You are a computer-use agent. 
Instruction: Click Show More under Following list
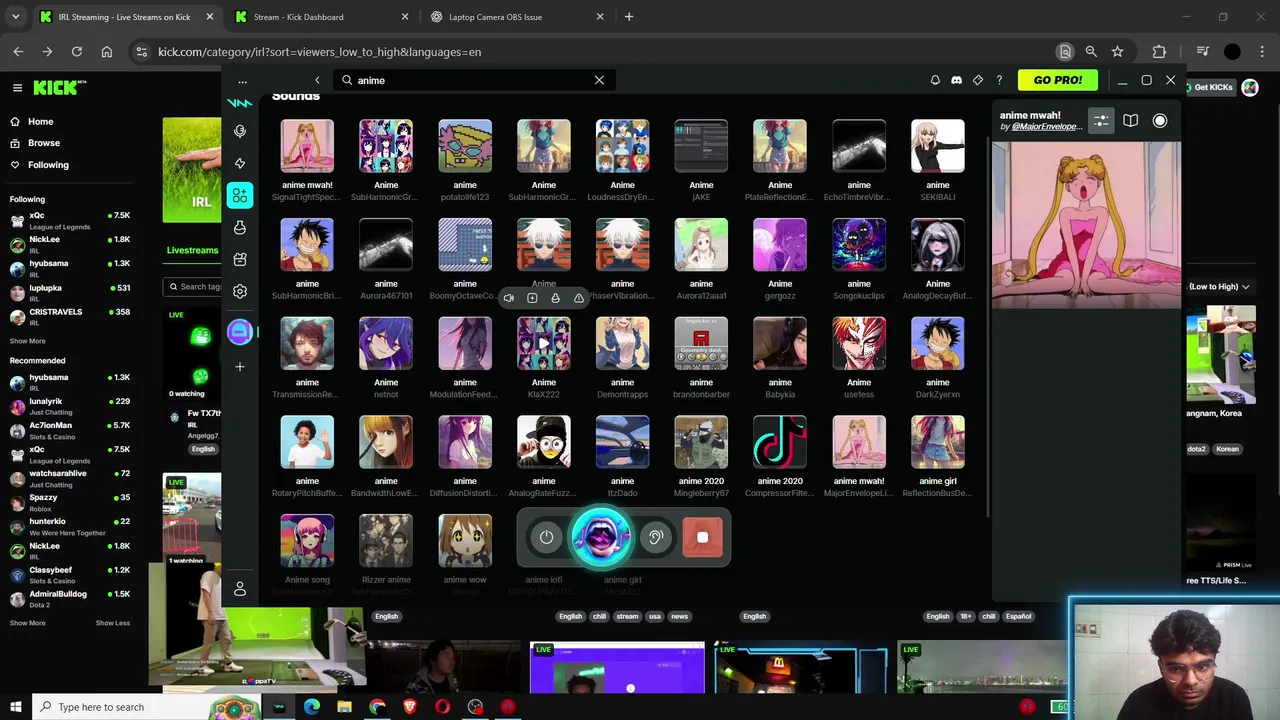pyautogui.click(x=27, y=341)
